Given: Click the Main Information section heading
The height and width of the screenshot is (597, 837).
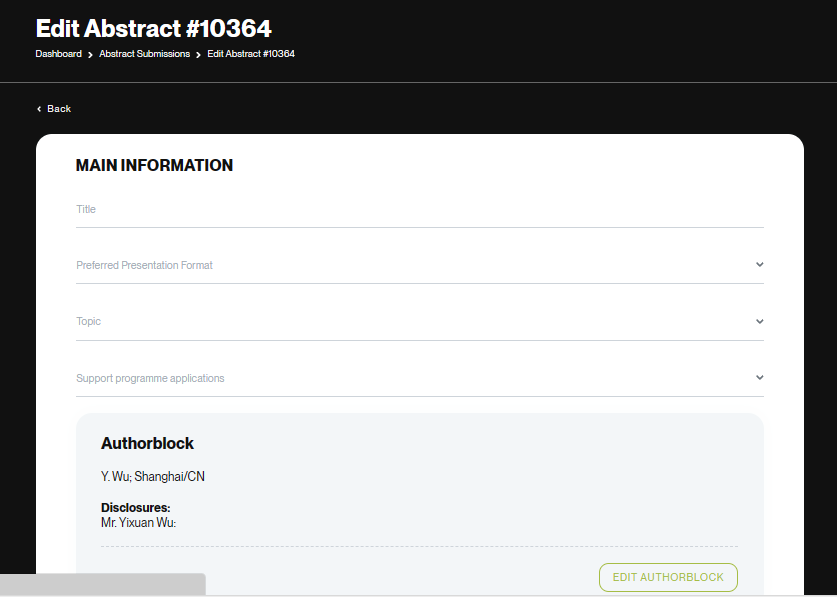Looking at the screenshot, I should [x=154, y=166].
